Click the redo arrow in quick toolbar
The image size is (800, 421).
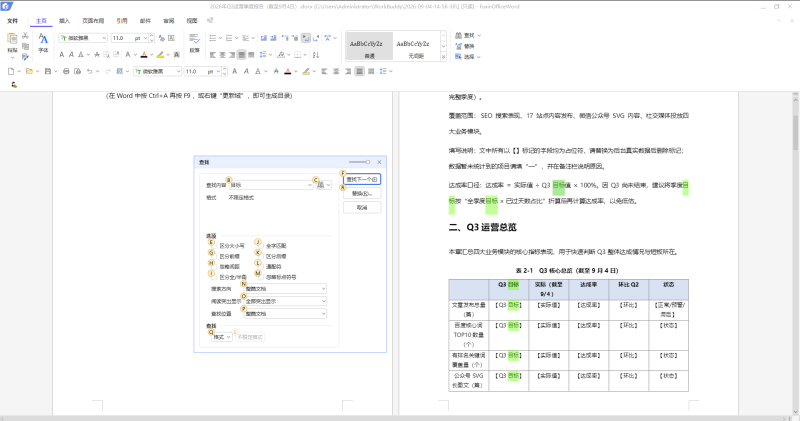click(x=107, y=71)
